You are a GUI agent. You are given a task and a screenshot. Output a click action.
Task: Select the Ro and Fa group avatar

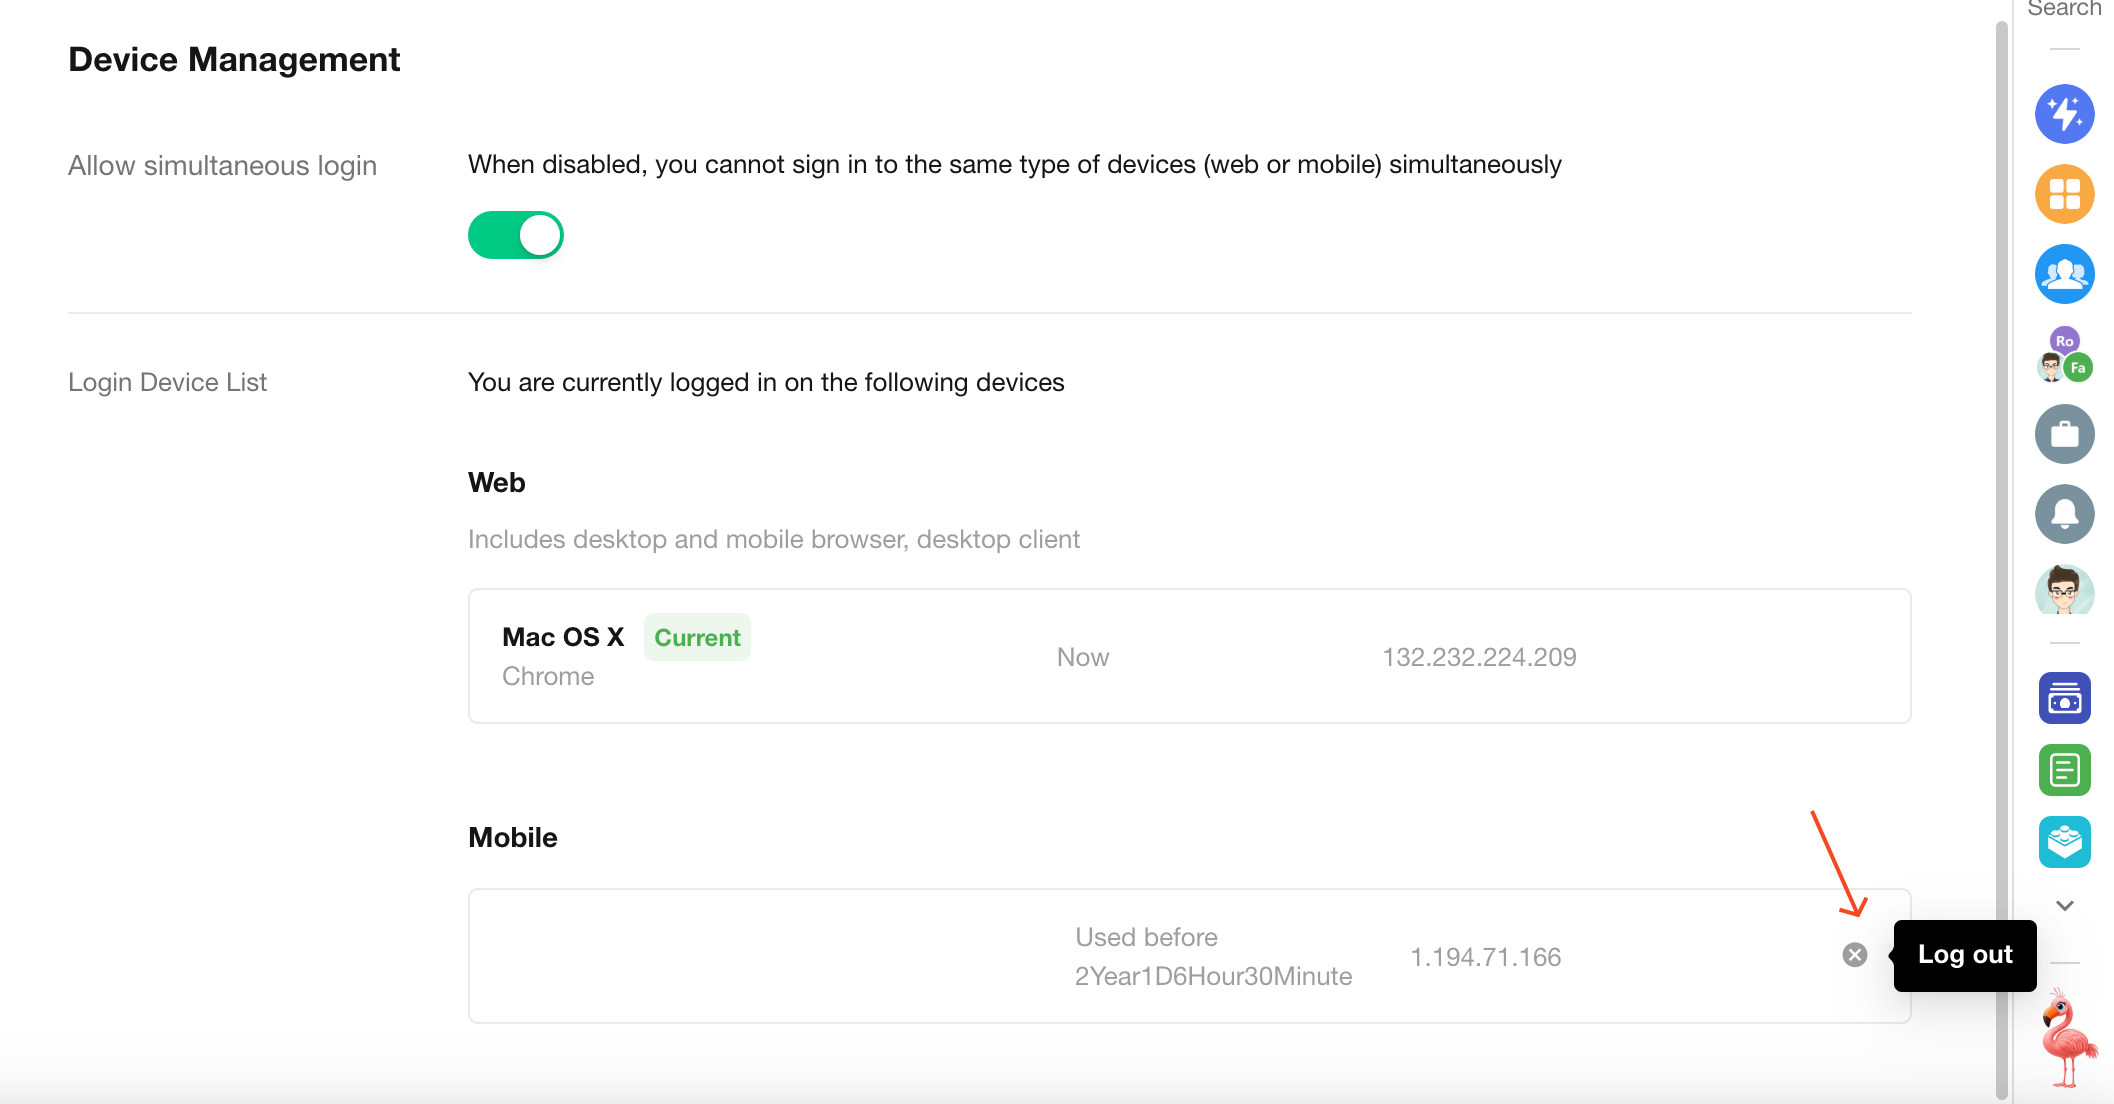pos(2064,354)
